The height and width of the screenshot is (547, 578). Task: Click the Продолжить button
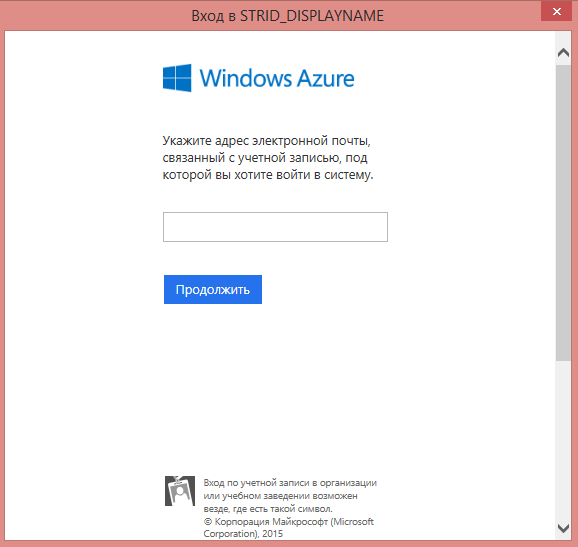point(213,289)
